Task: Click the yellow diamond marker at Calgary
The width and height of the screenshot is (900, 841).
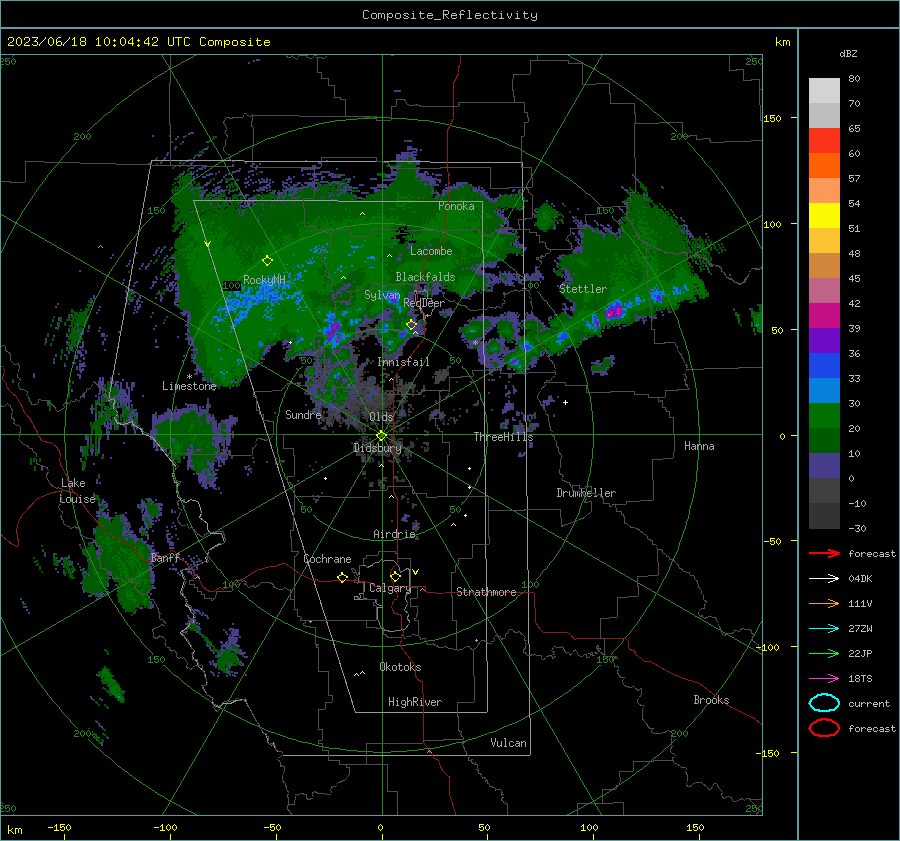Action: (x=395, y=576)
